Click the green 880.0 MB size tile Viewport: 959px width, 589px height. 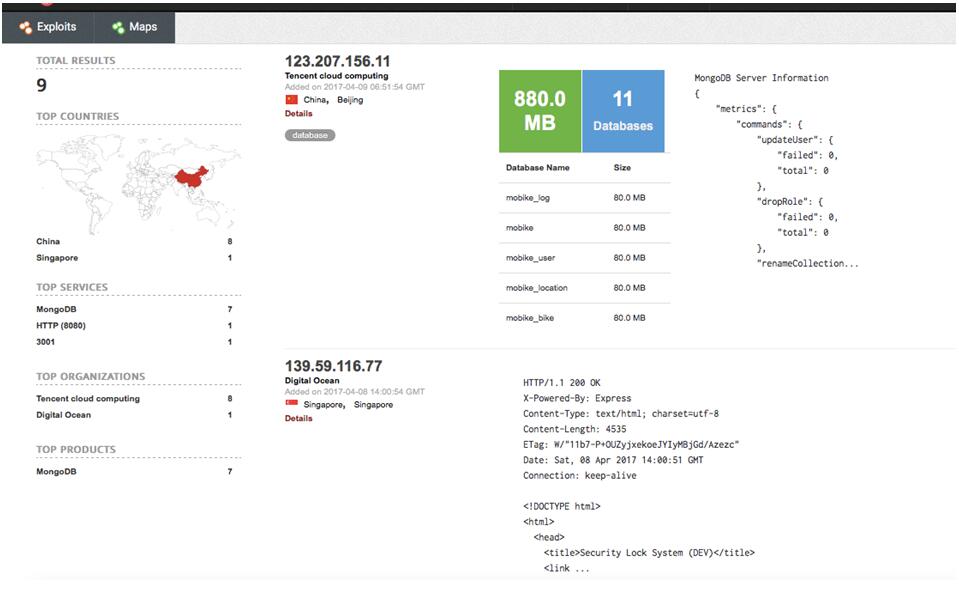[x=540, y=111]
